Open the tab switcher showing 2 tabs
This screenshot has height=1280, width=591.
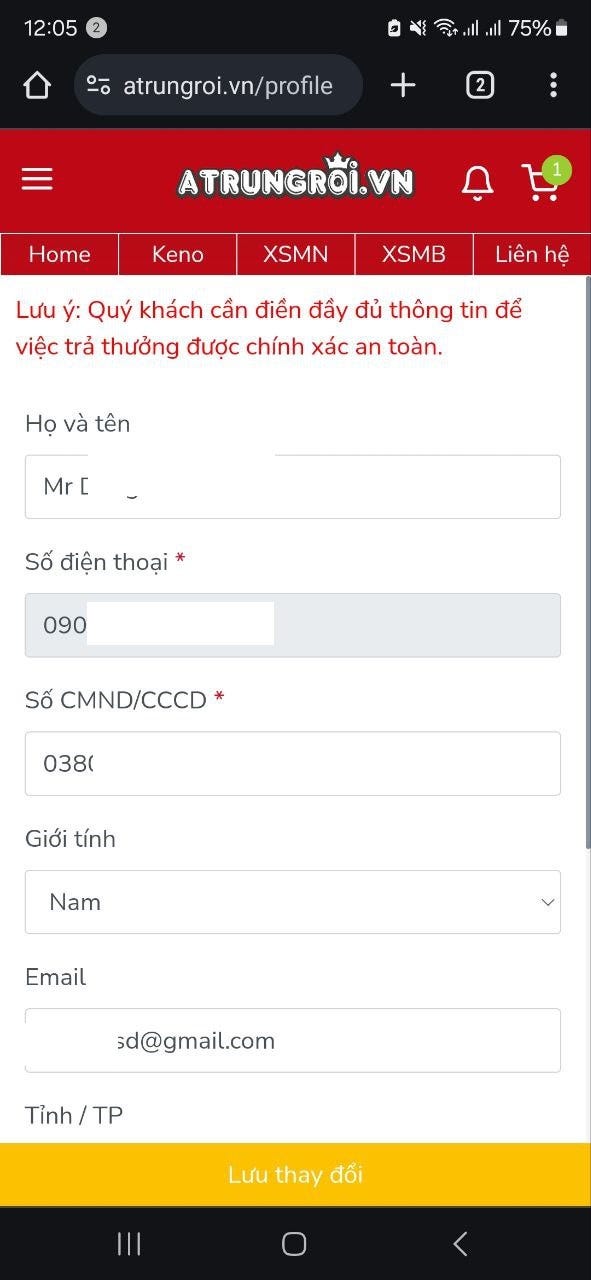pyautogui.click(x=479, y=85)
